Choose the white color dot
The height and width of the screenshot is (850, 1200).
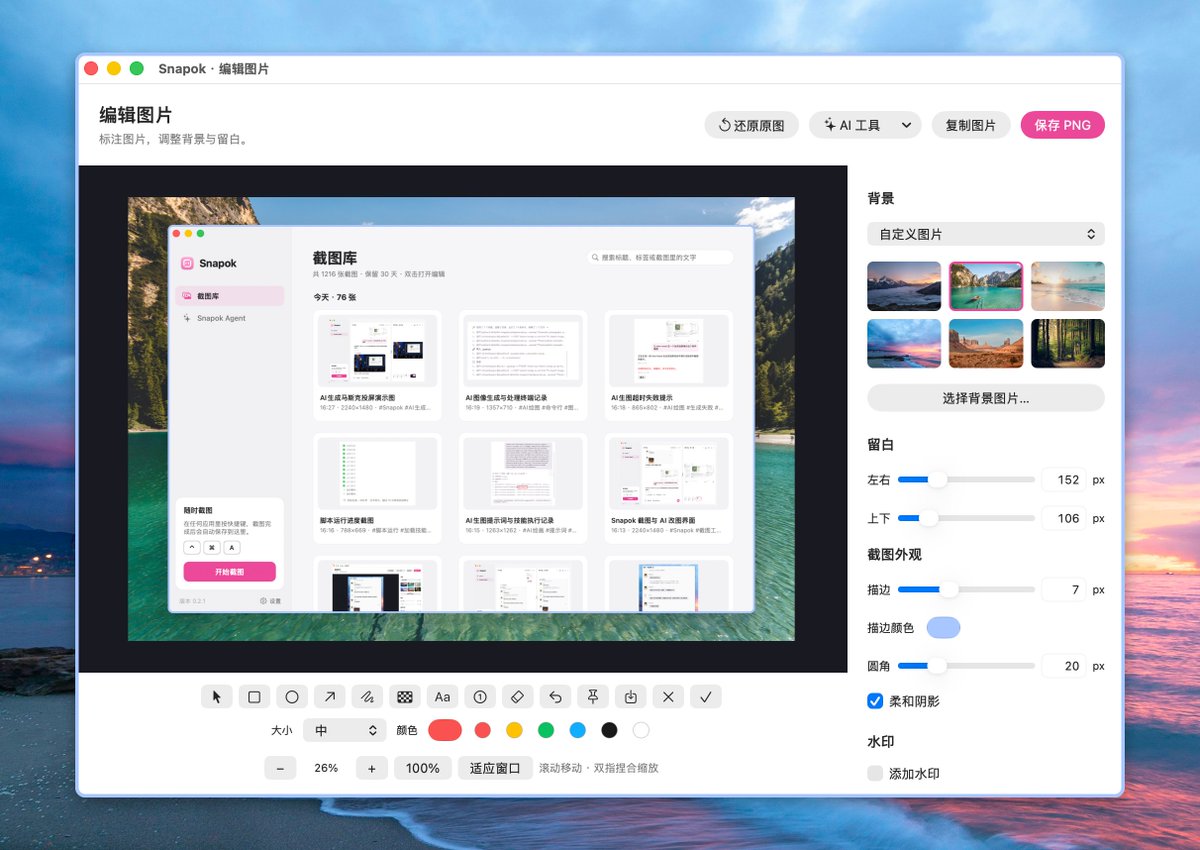coord(641,730)
